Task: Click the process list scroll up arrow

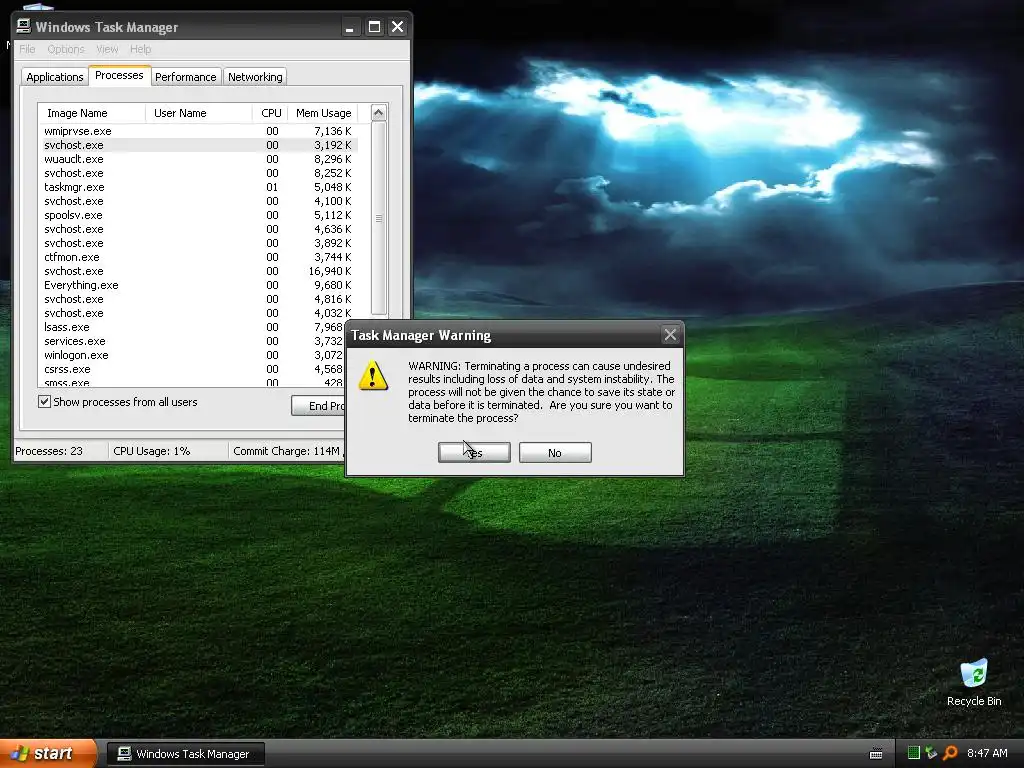Action: click(379, 113)
